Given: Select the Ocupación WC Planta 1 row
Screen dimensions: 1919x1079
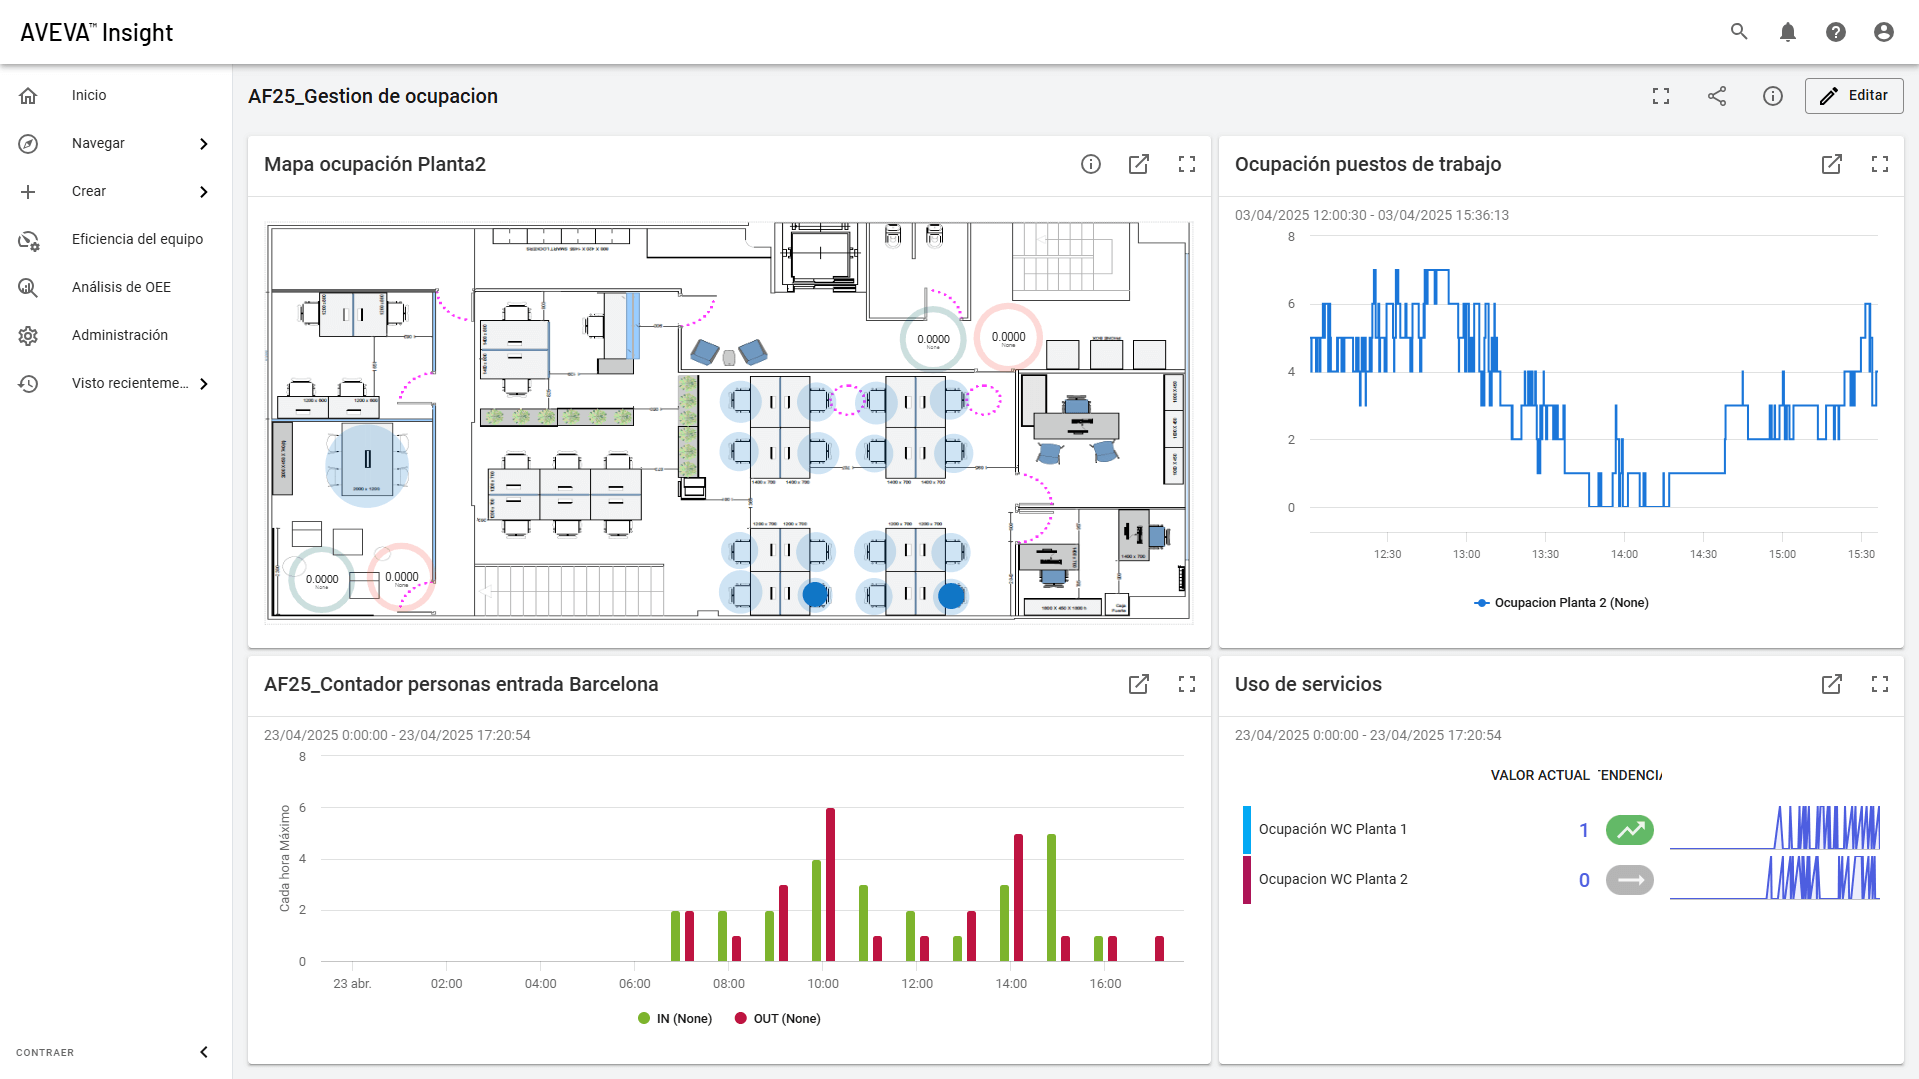Looking at the screenshot, I should (1561, 830).
